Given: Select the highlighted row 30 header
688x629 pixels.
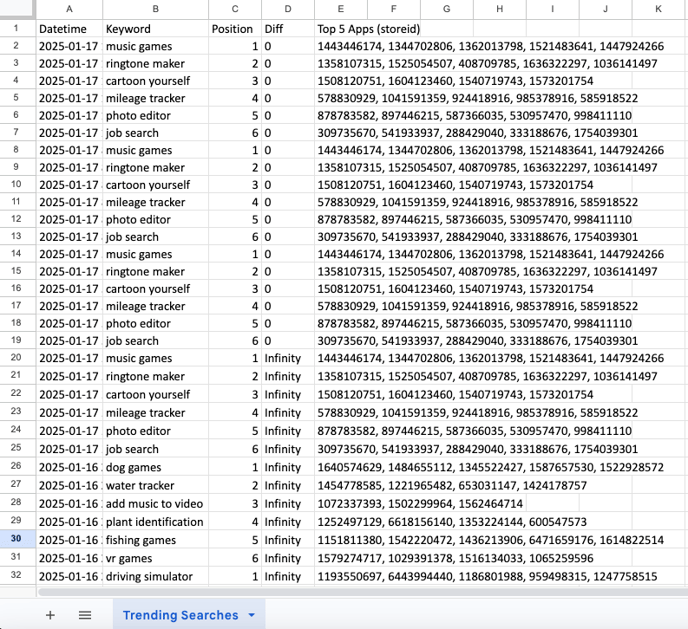Looking at the screenshot, I should [16, 538].
